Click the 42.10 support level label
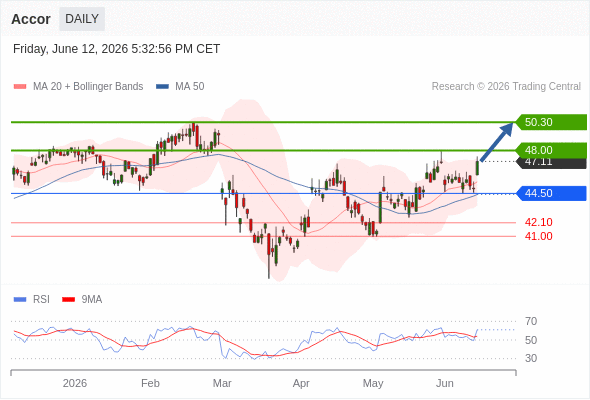 (538, 222)
